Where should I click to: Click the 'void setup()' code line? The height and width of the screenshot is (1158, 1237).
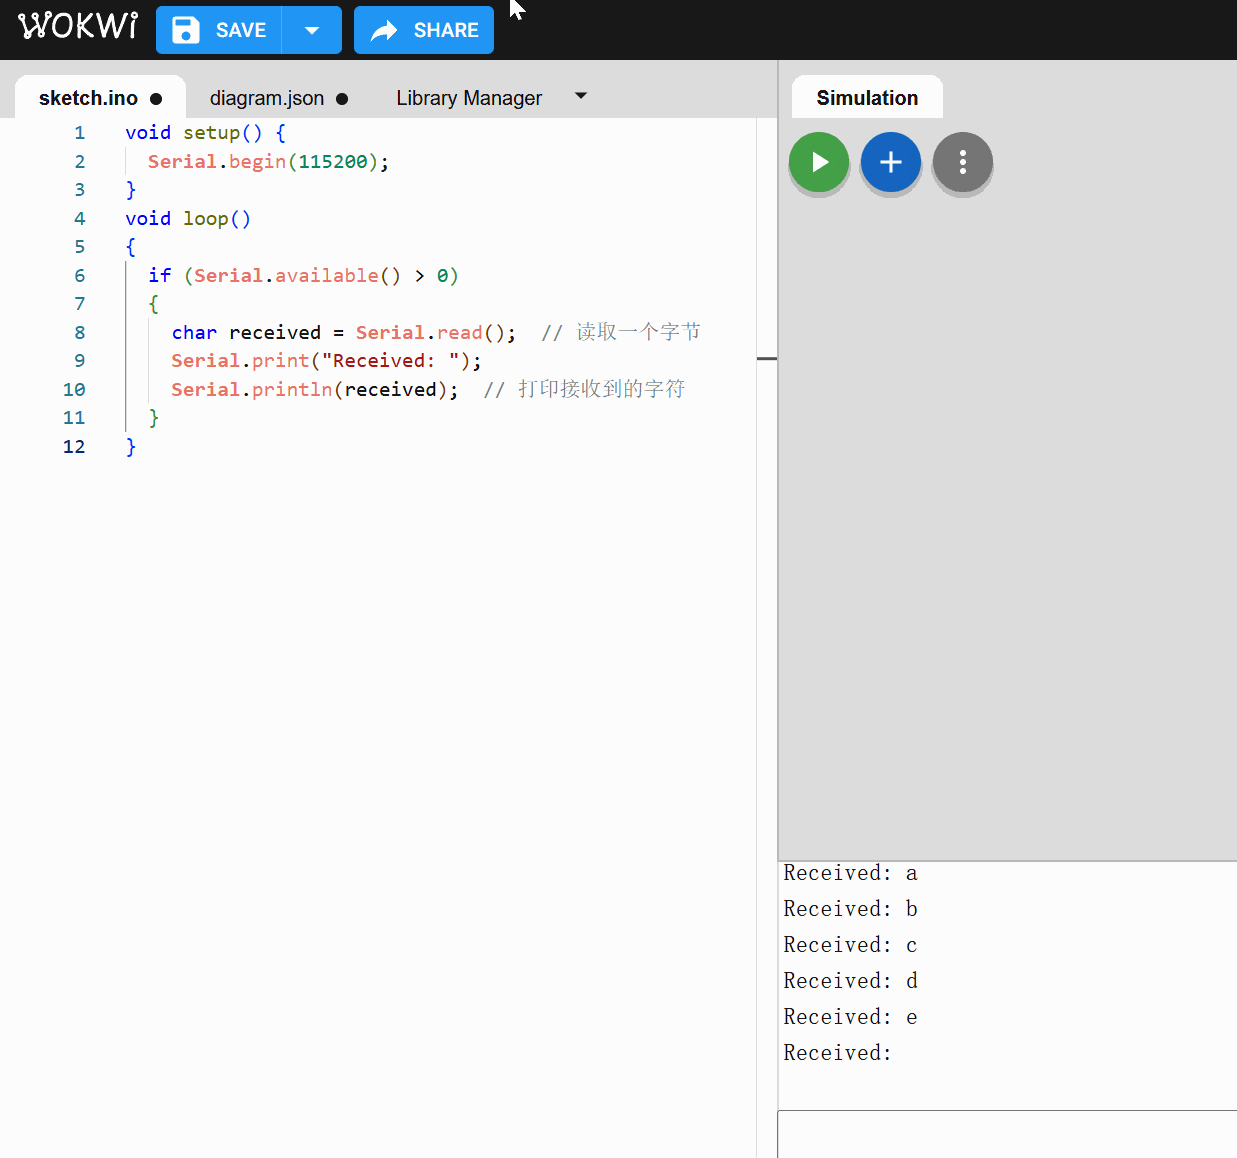click(x=205, y=133)
